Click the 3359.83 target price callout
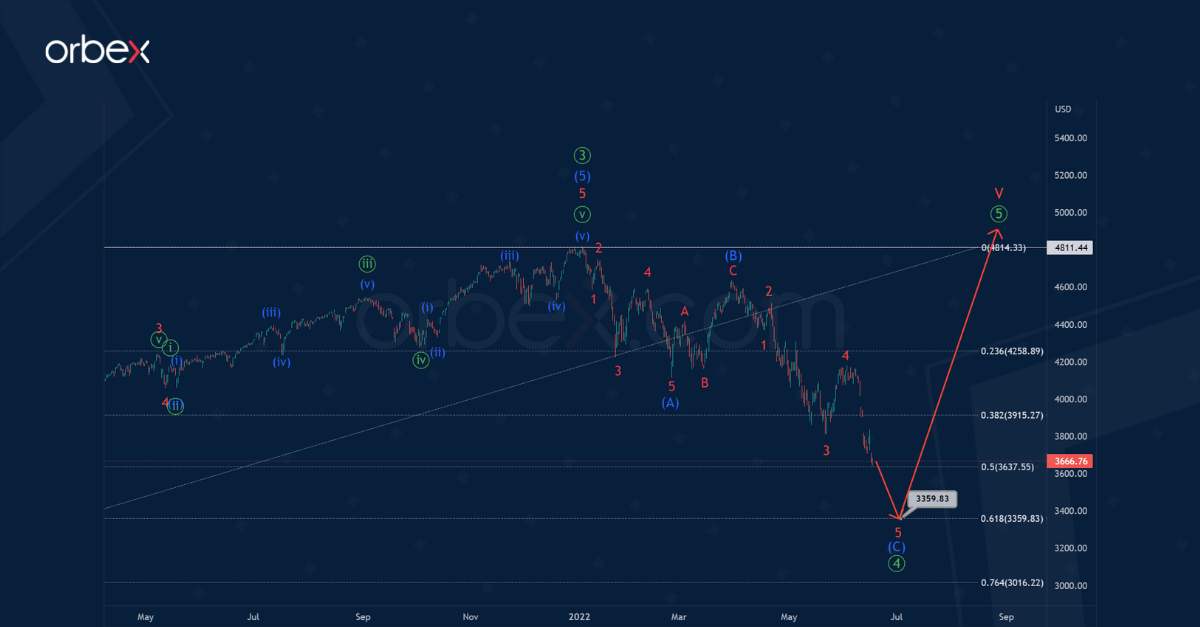 pos(931,498)
